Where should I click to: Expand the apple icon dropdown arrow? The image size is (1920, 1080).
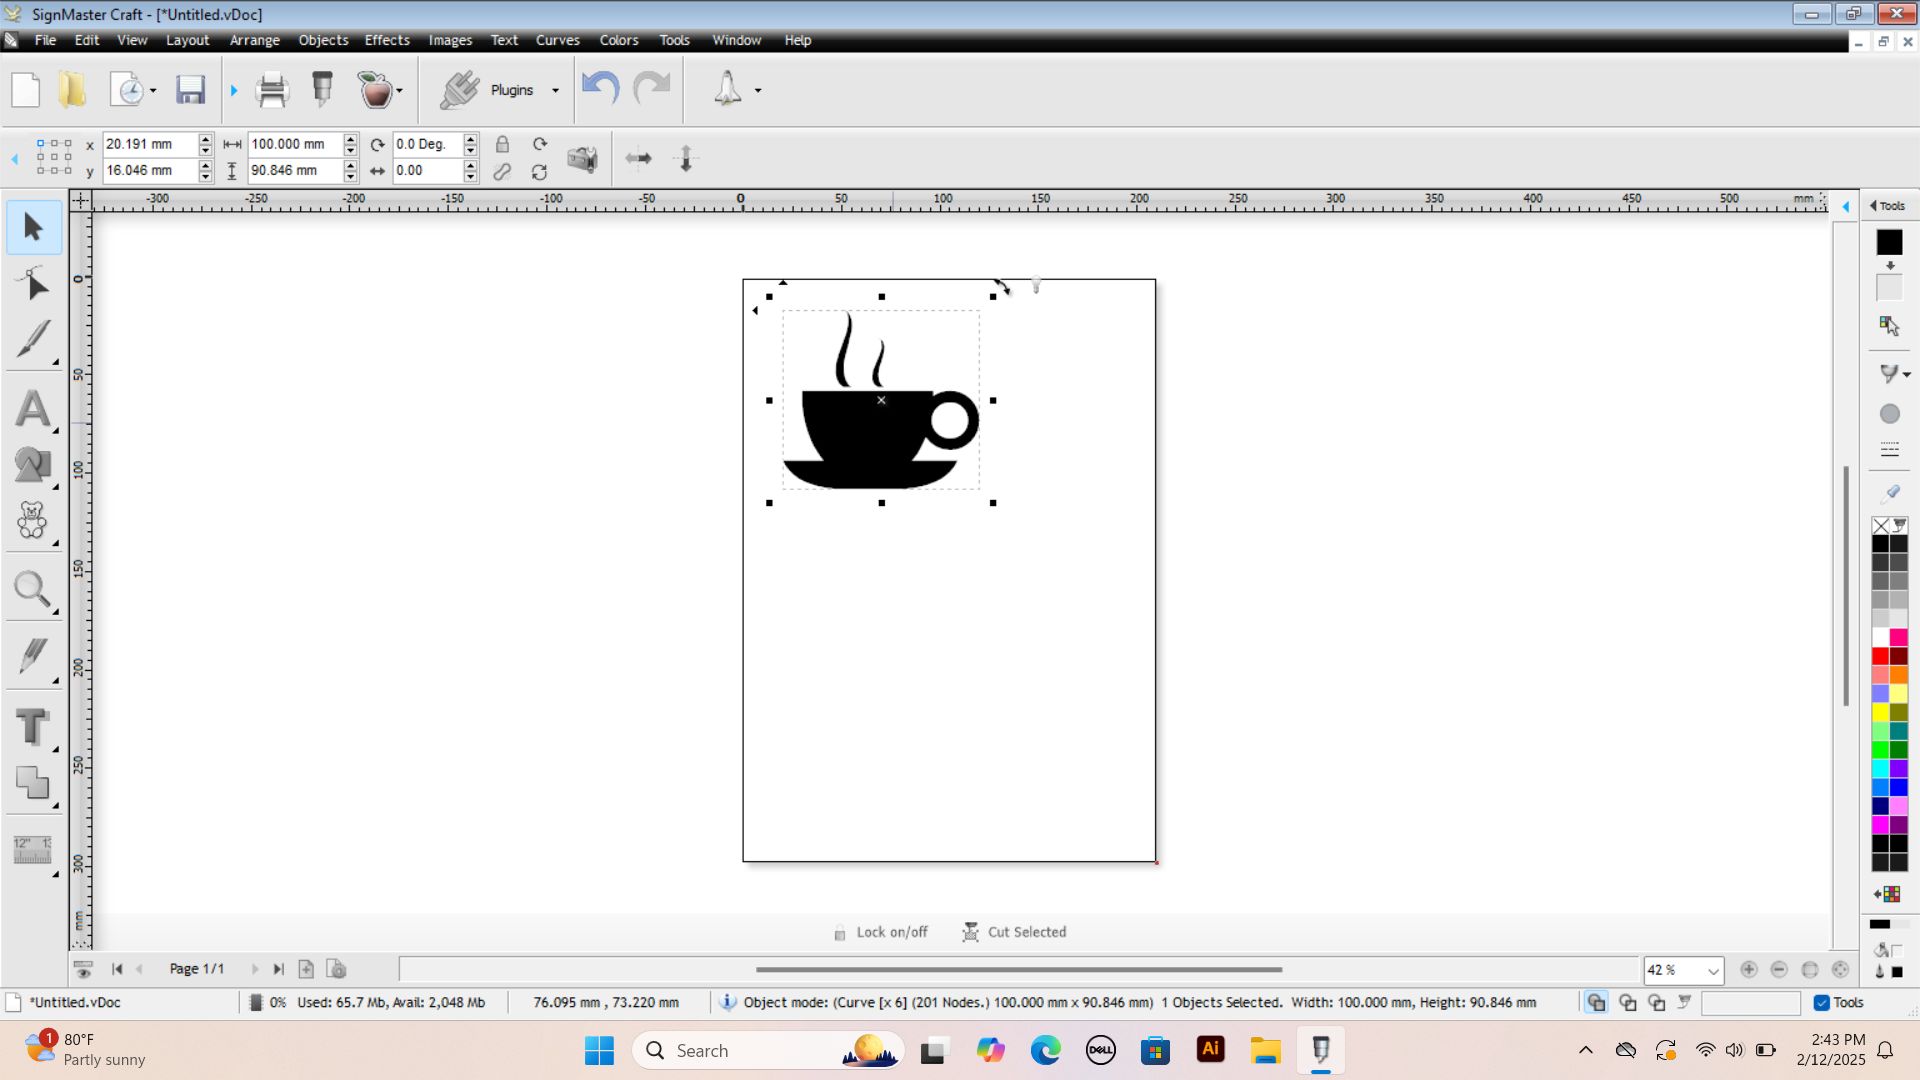[399, 91]
